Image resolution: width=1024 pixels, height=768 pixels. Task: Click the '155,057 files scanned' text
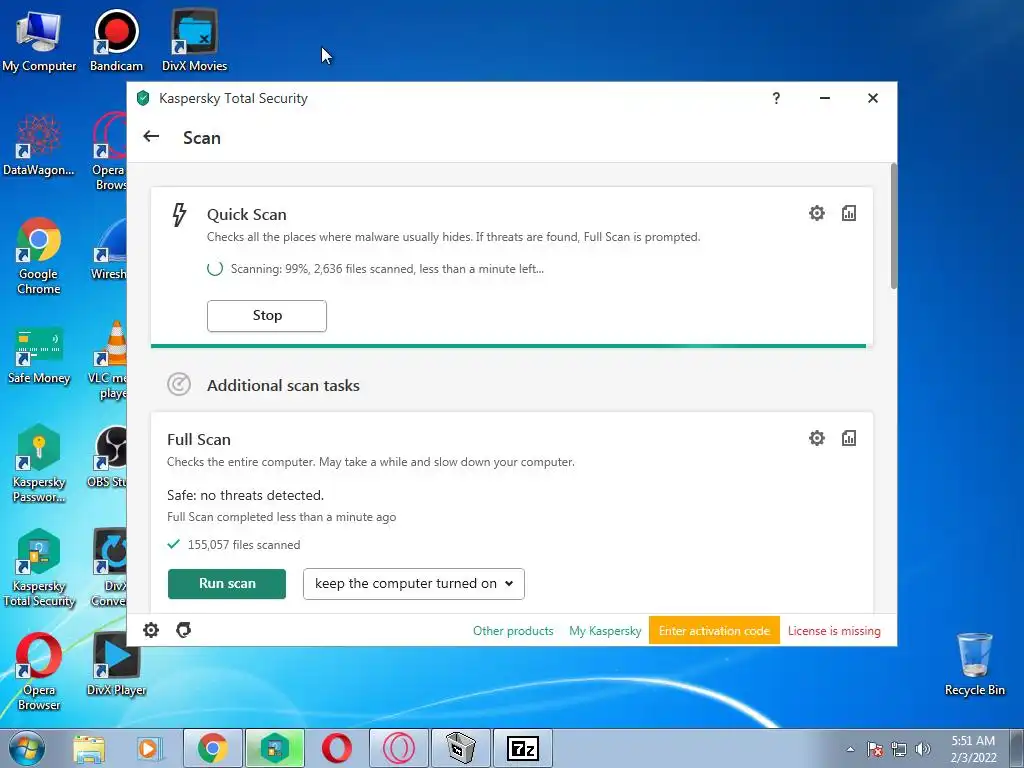pos(244,545)
